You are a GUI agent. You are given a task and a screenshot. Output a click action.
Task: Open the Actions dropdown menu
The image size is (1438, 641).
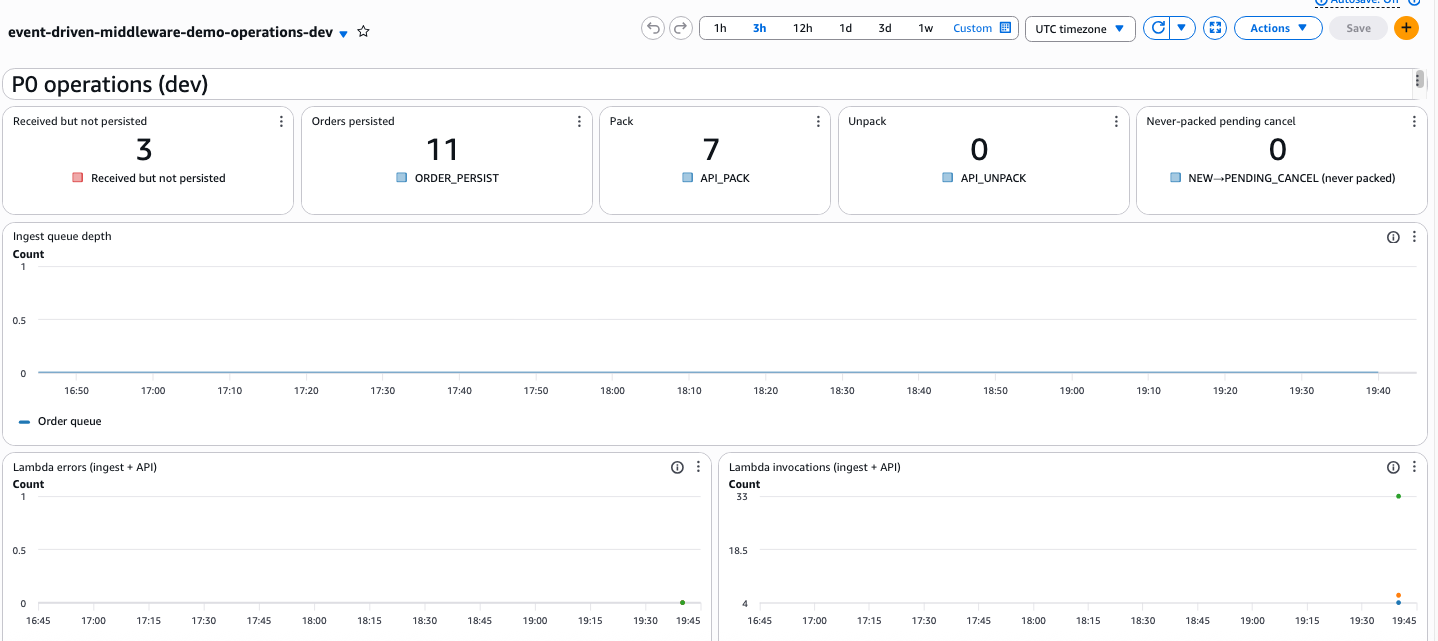tap(1278, 28)
